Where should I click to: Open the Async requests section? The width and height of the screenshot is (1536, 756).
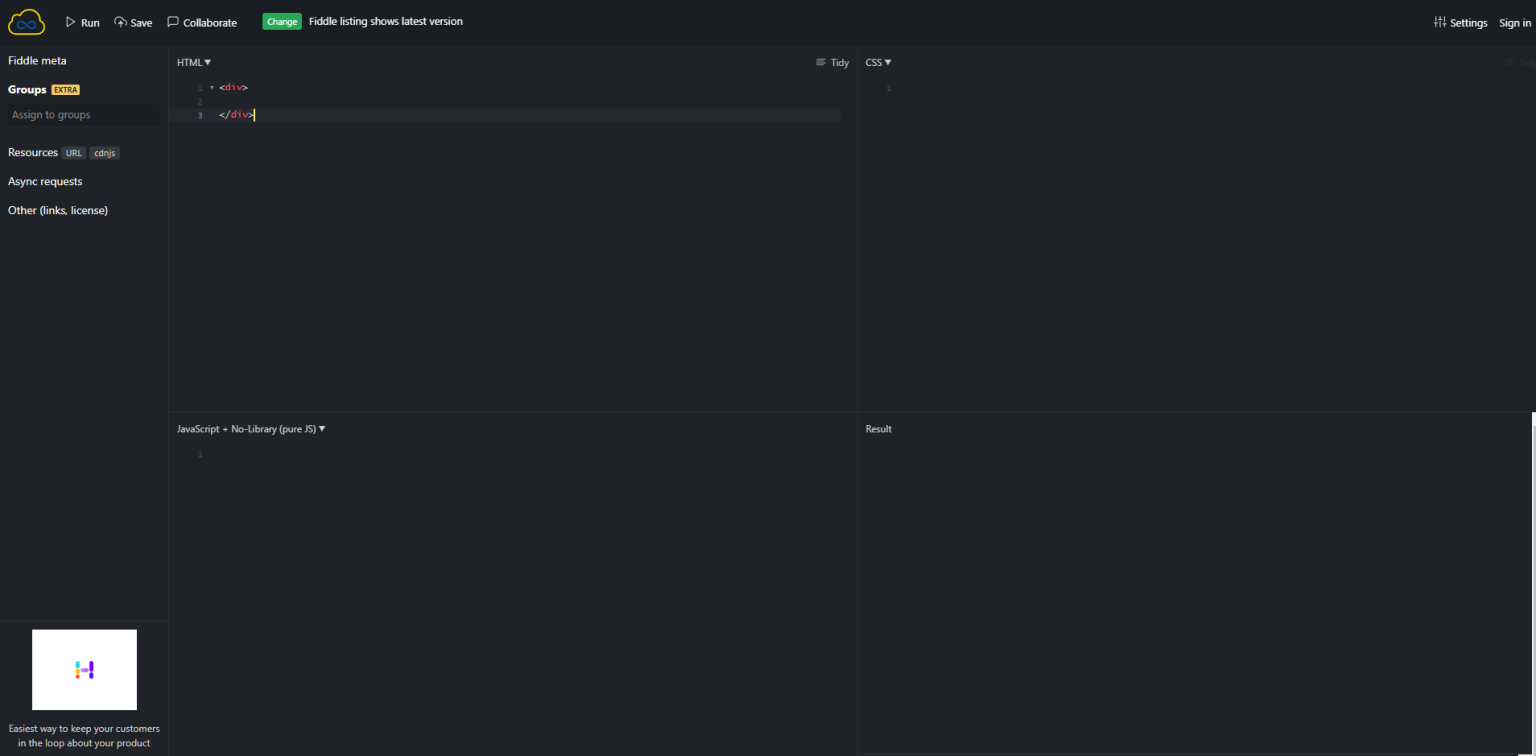point(45,181)
